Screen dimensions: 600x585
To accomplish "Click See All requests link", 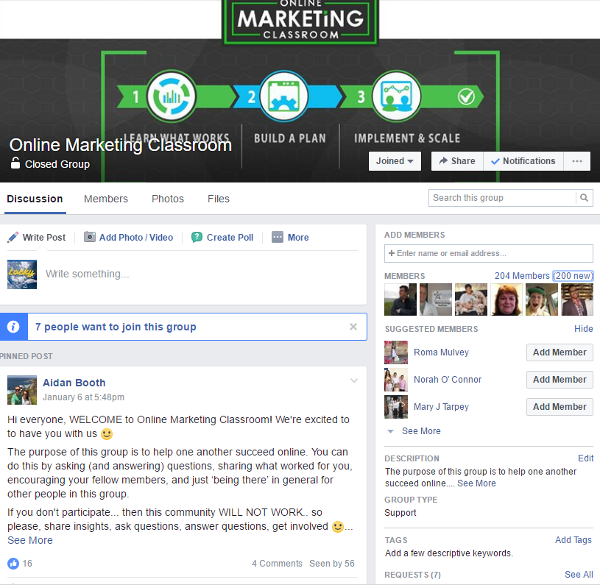I will [x=579, y=574].
